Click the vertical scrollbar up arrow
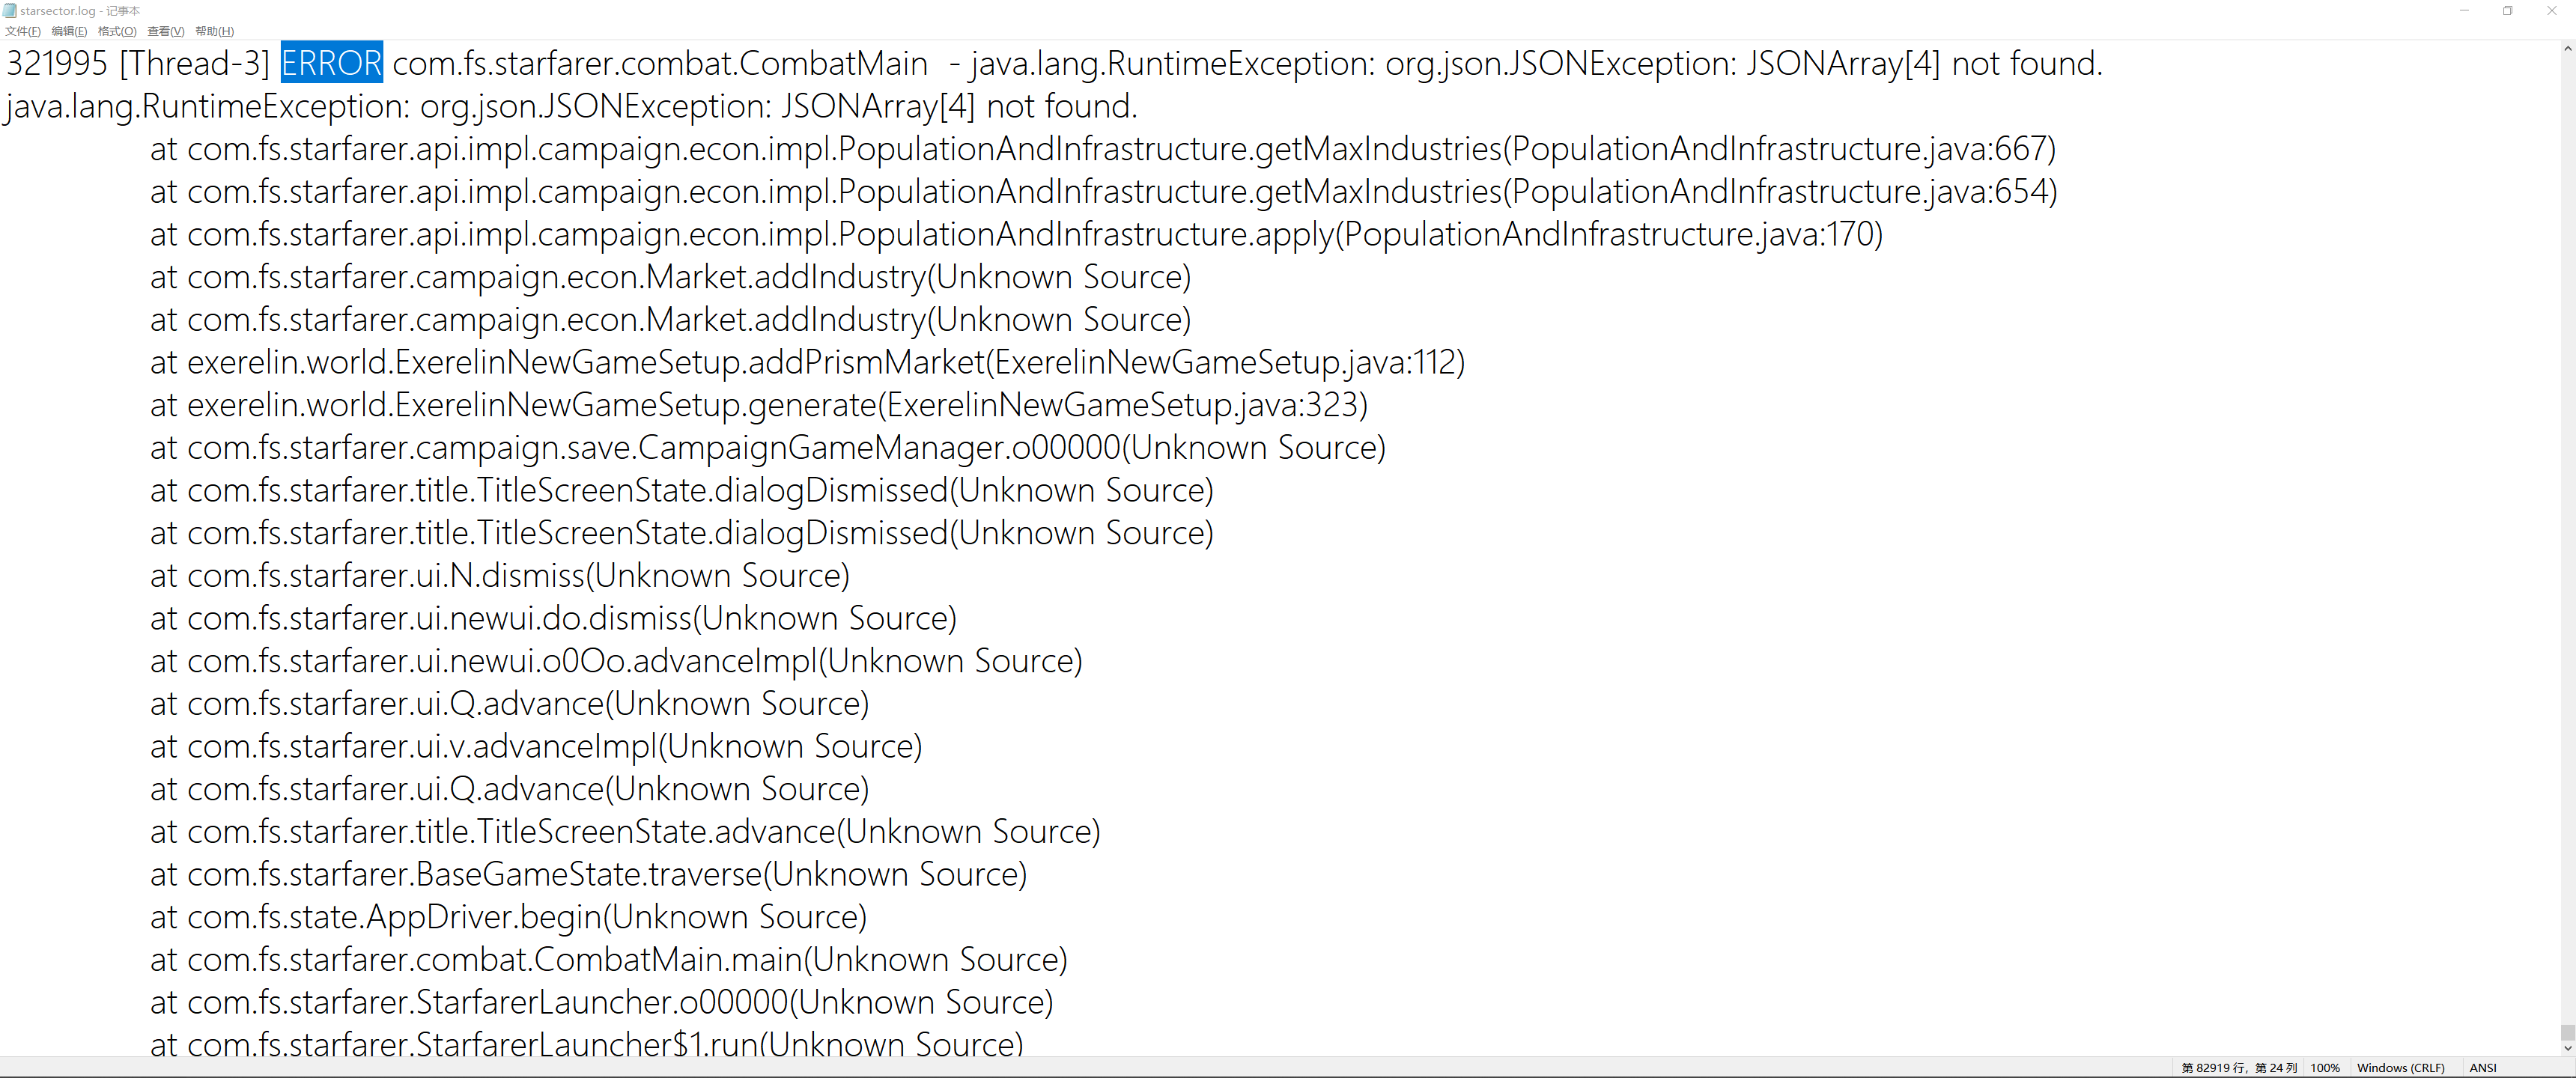Viewport: 2576px width, 1078px height. [x=2567, y=48]
